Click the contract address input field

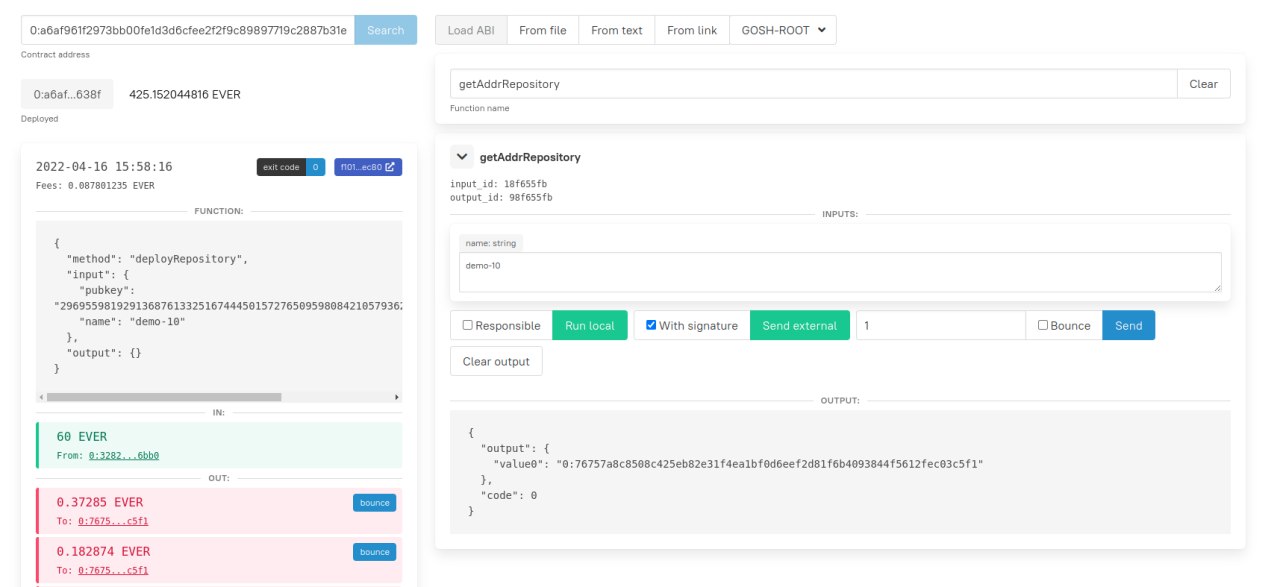pyautogui.click(x=187, y=30)
